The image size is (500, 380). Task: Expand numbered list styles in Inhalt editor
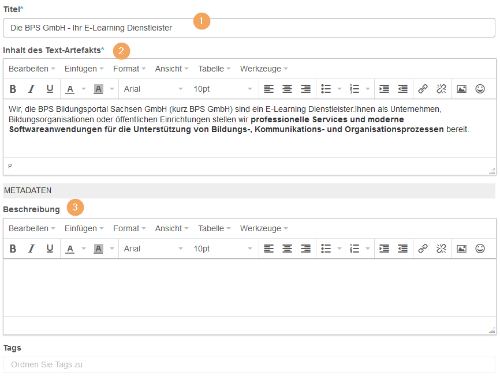pyautogui.click(x=368, y=89)
